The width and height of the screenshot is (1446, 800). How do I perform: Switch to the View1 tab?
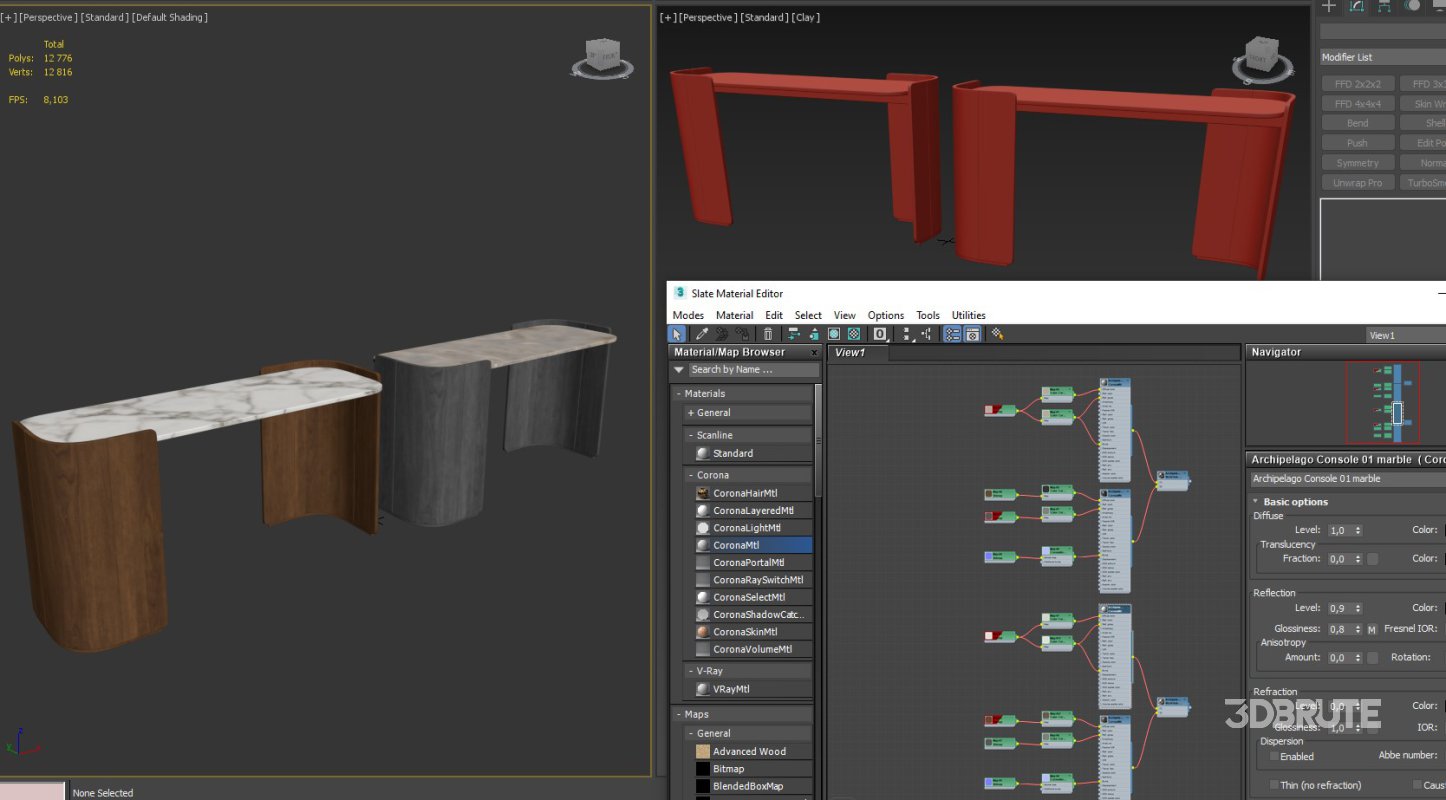pyautogui.click(x=850, y=352)
